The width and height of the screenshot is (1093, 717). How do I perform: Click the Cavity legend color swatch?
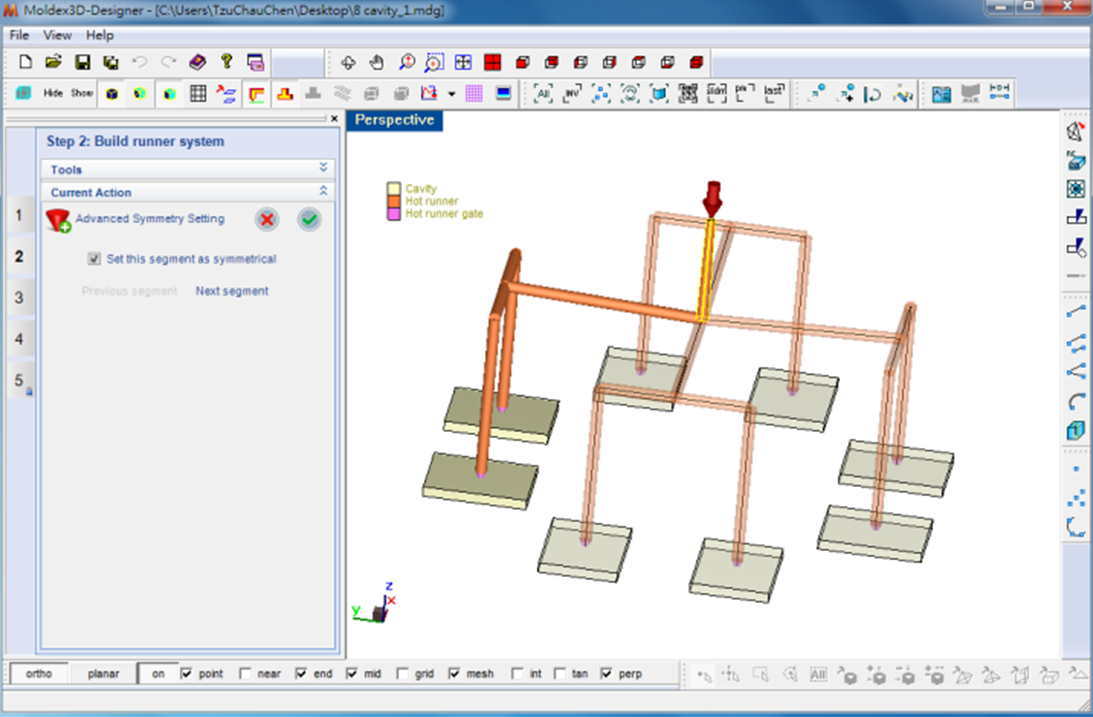pos(394,188)
